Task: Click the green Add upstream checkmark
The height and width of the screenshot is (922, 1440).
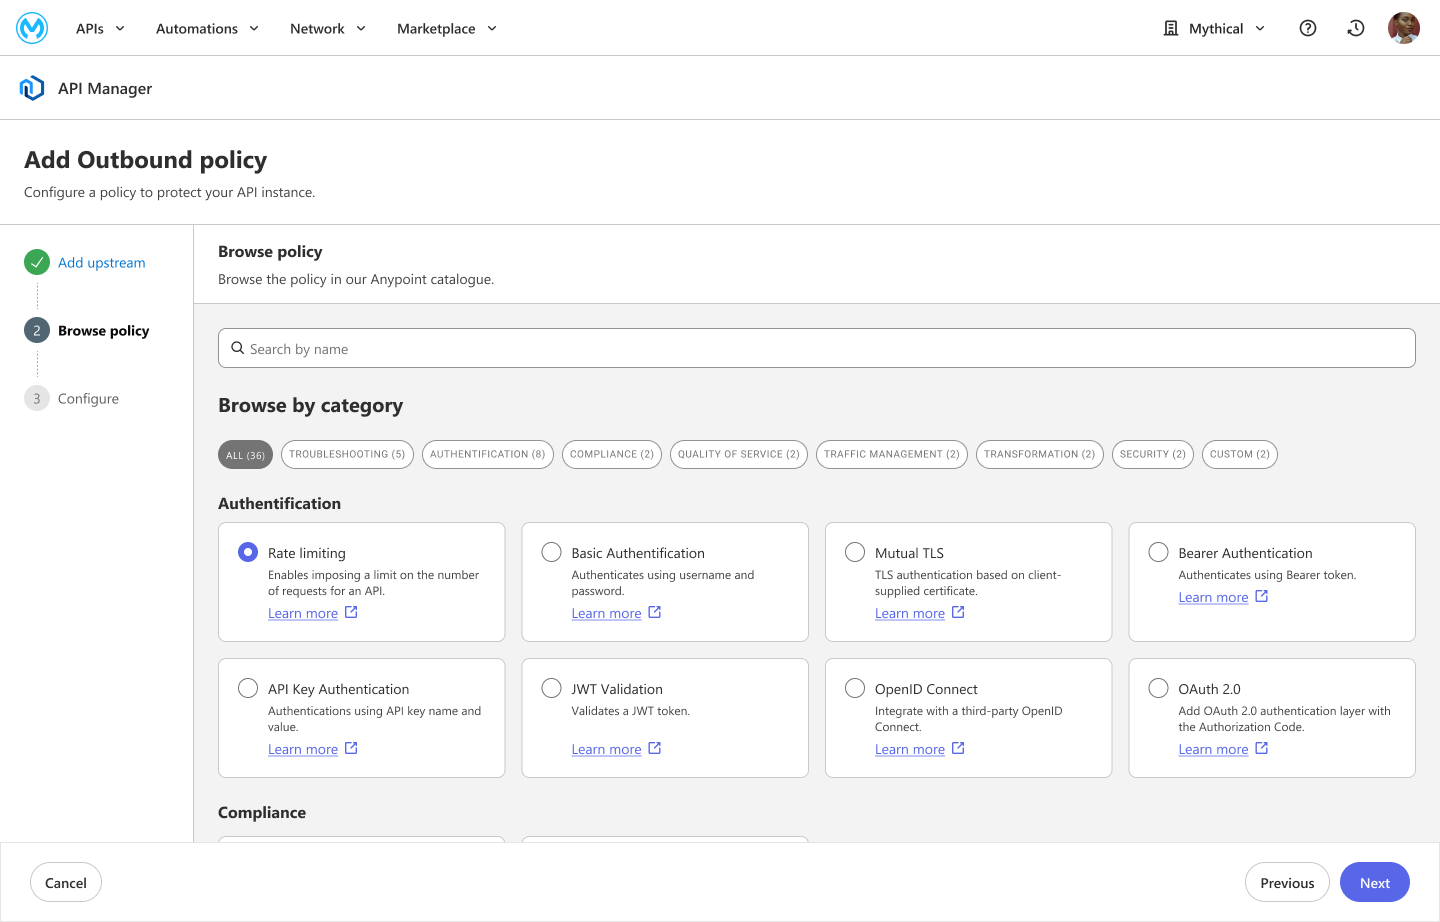Action: 37,262
